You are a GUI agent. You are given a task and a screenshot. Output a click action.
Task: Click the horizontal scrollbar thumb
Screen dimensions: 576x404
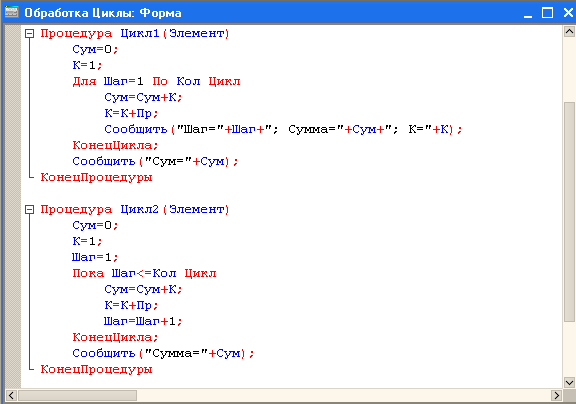[x=77, y=396]
